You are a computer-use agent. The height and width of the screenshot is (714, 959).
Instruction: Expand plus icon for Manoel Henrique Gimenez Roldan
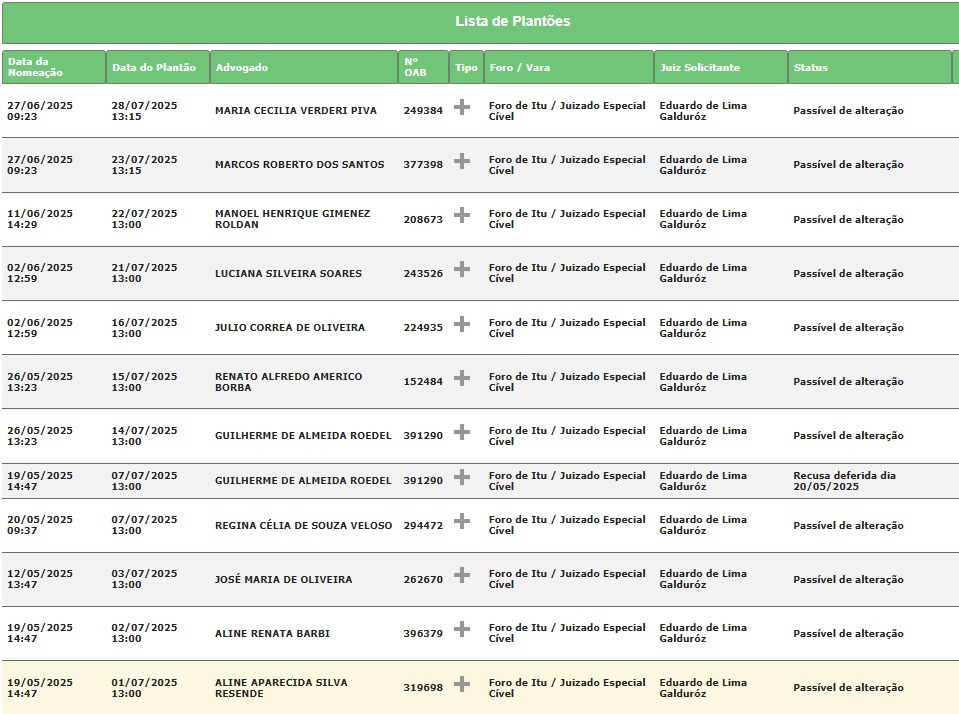[462, 215]
